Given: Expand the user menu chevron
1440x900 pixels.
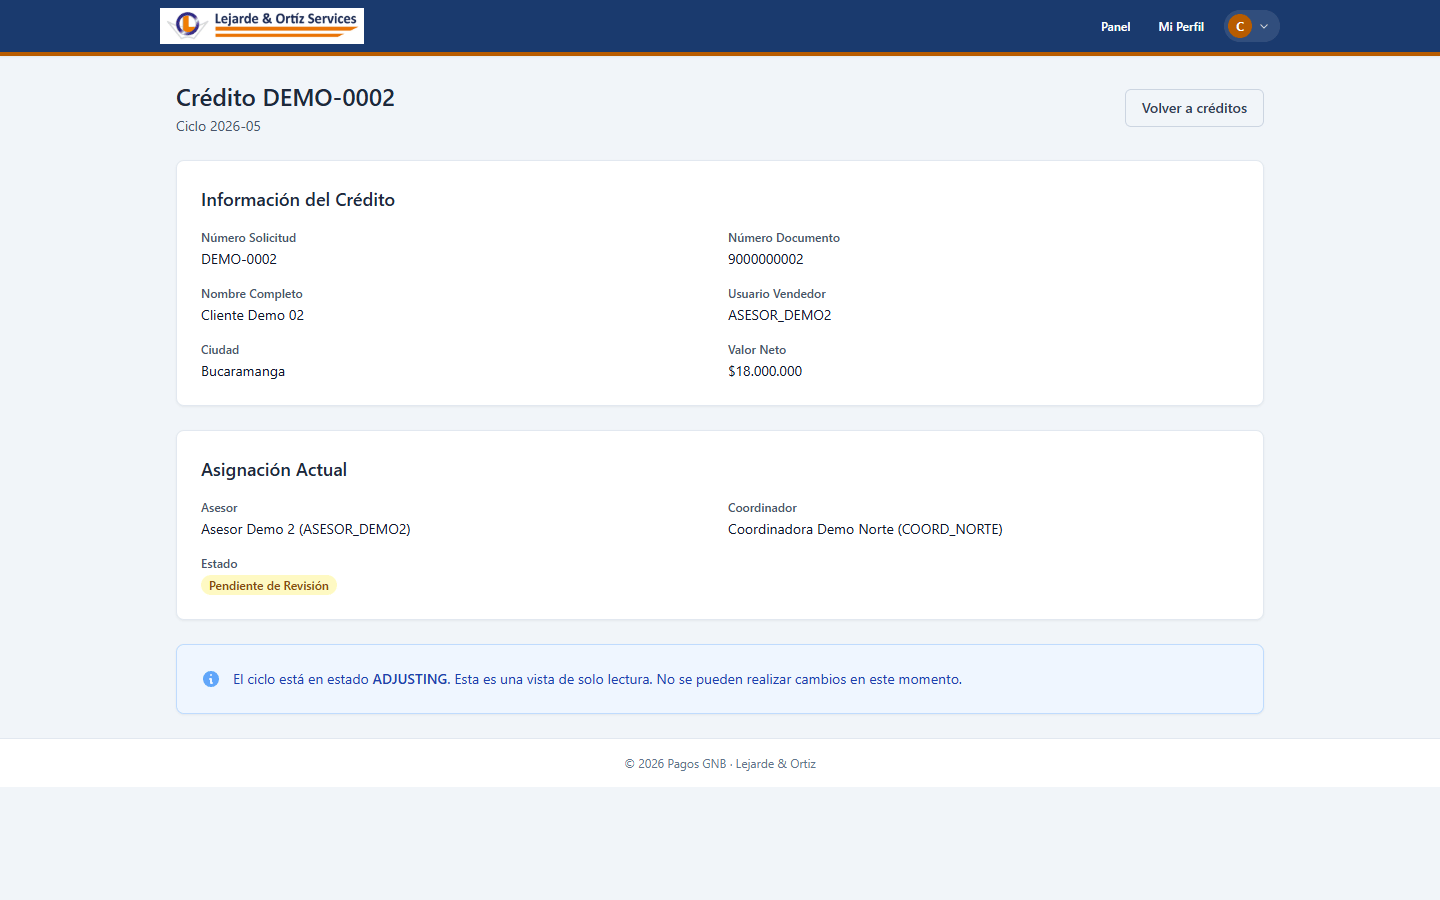Looking at the screenshot, I should [1264, 27].
